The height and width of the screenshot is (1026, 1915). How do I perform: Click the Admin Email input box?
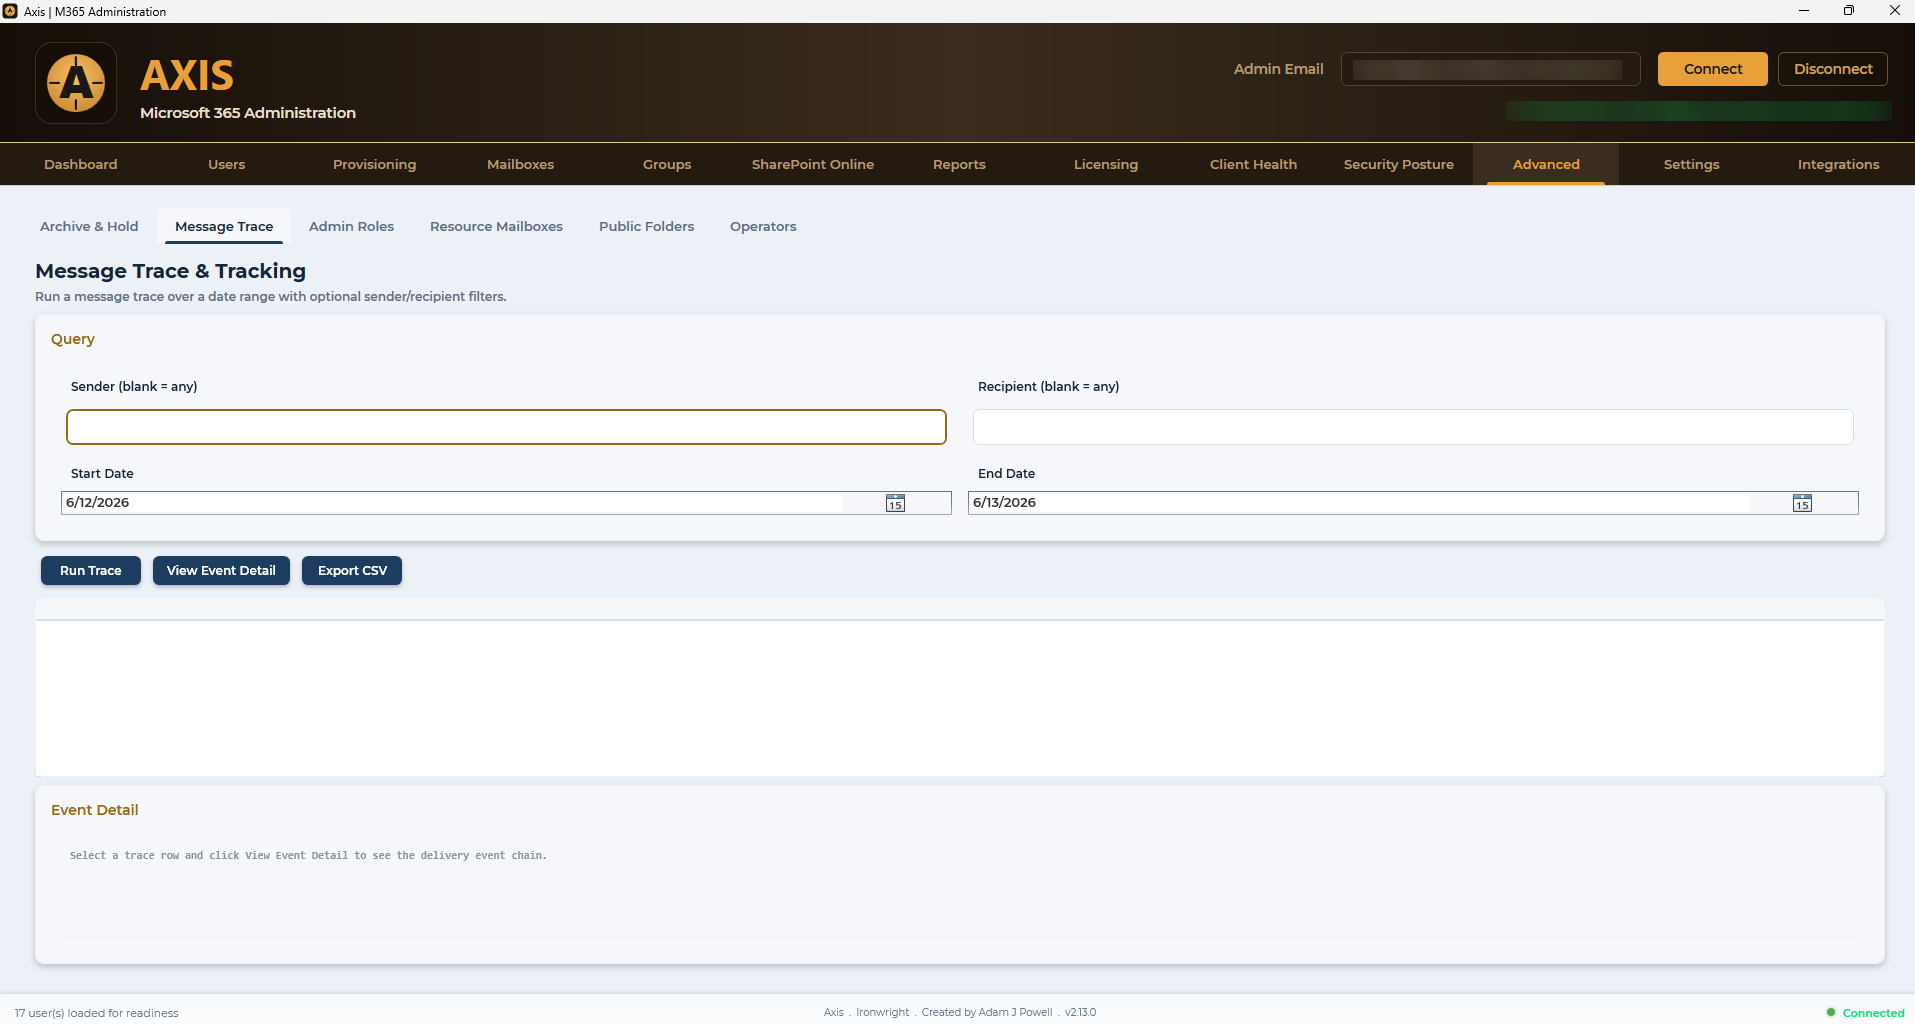tap(1490, 69)
